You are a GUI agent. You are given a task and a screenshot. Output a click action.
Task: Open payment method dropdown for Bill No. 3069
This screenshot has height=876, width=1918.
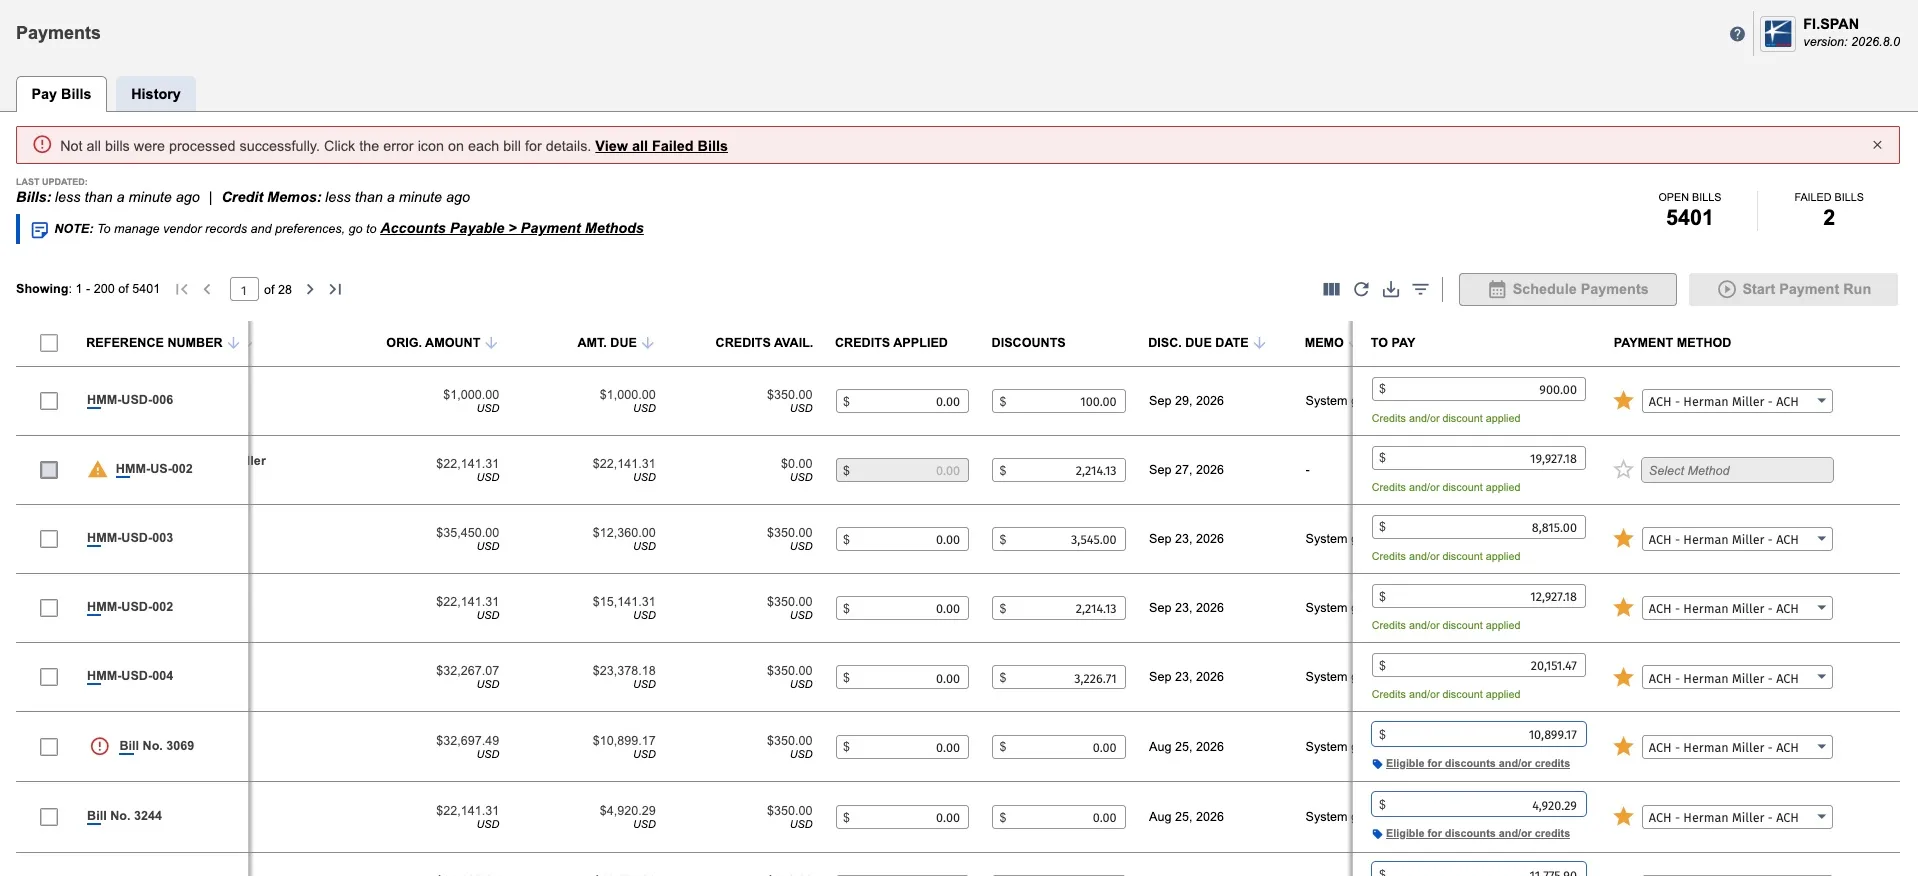tap(1737, 747)
